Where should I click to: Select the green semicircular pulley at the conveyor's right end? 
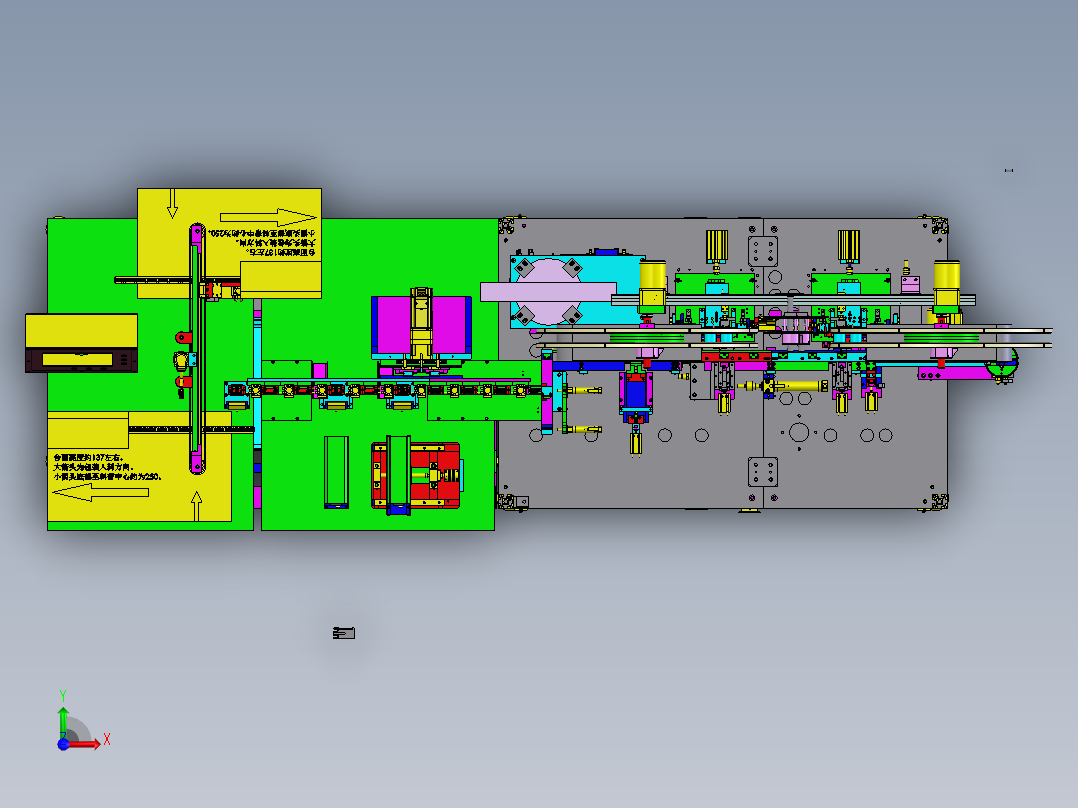click(x=1002, y=364)
